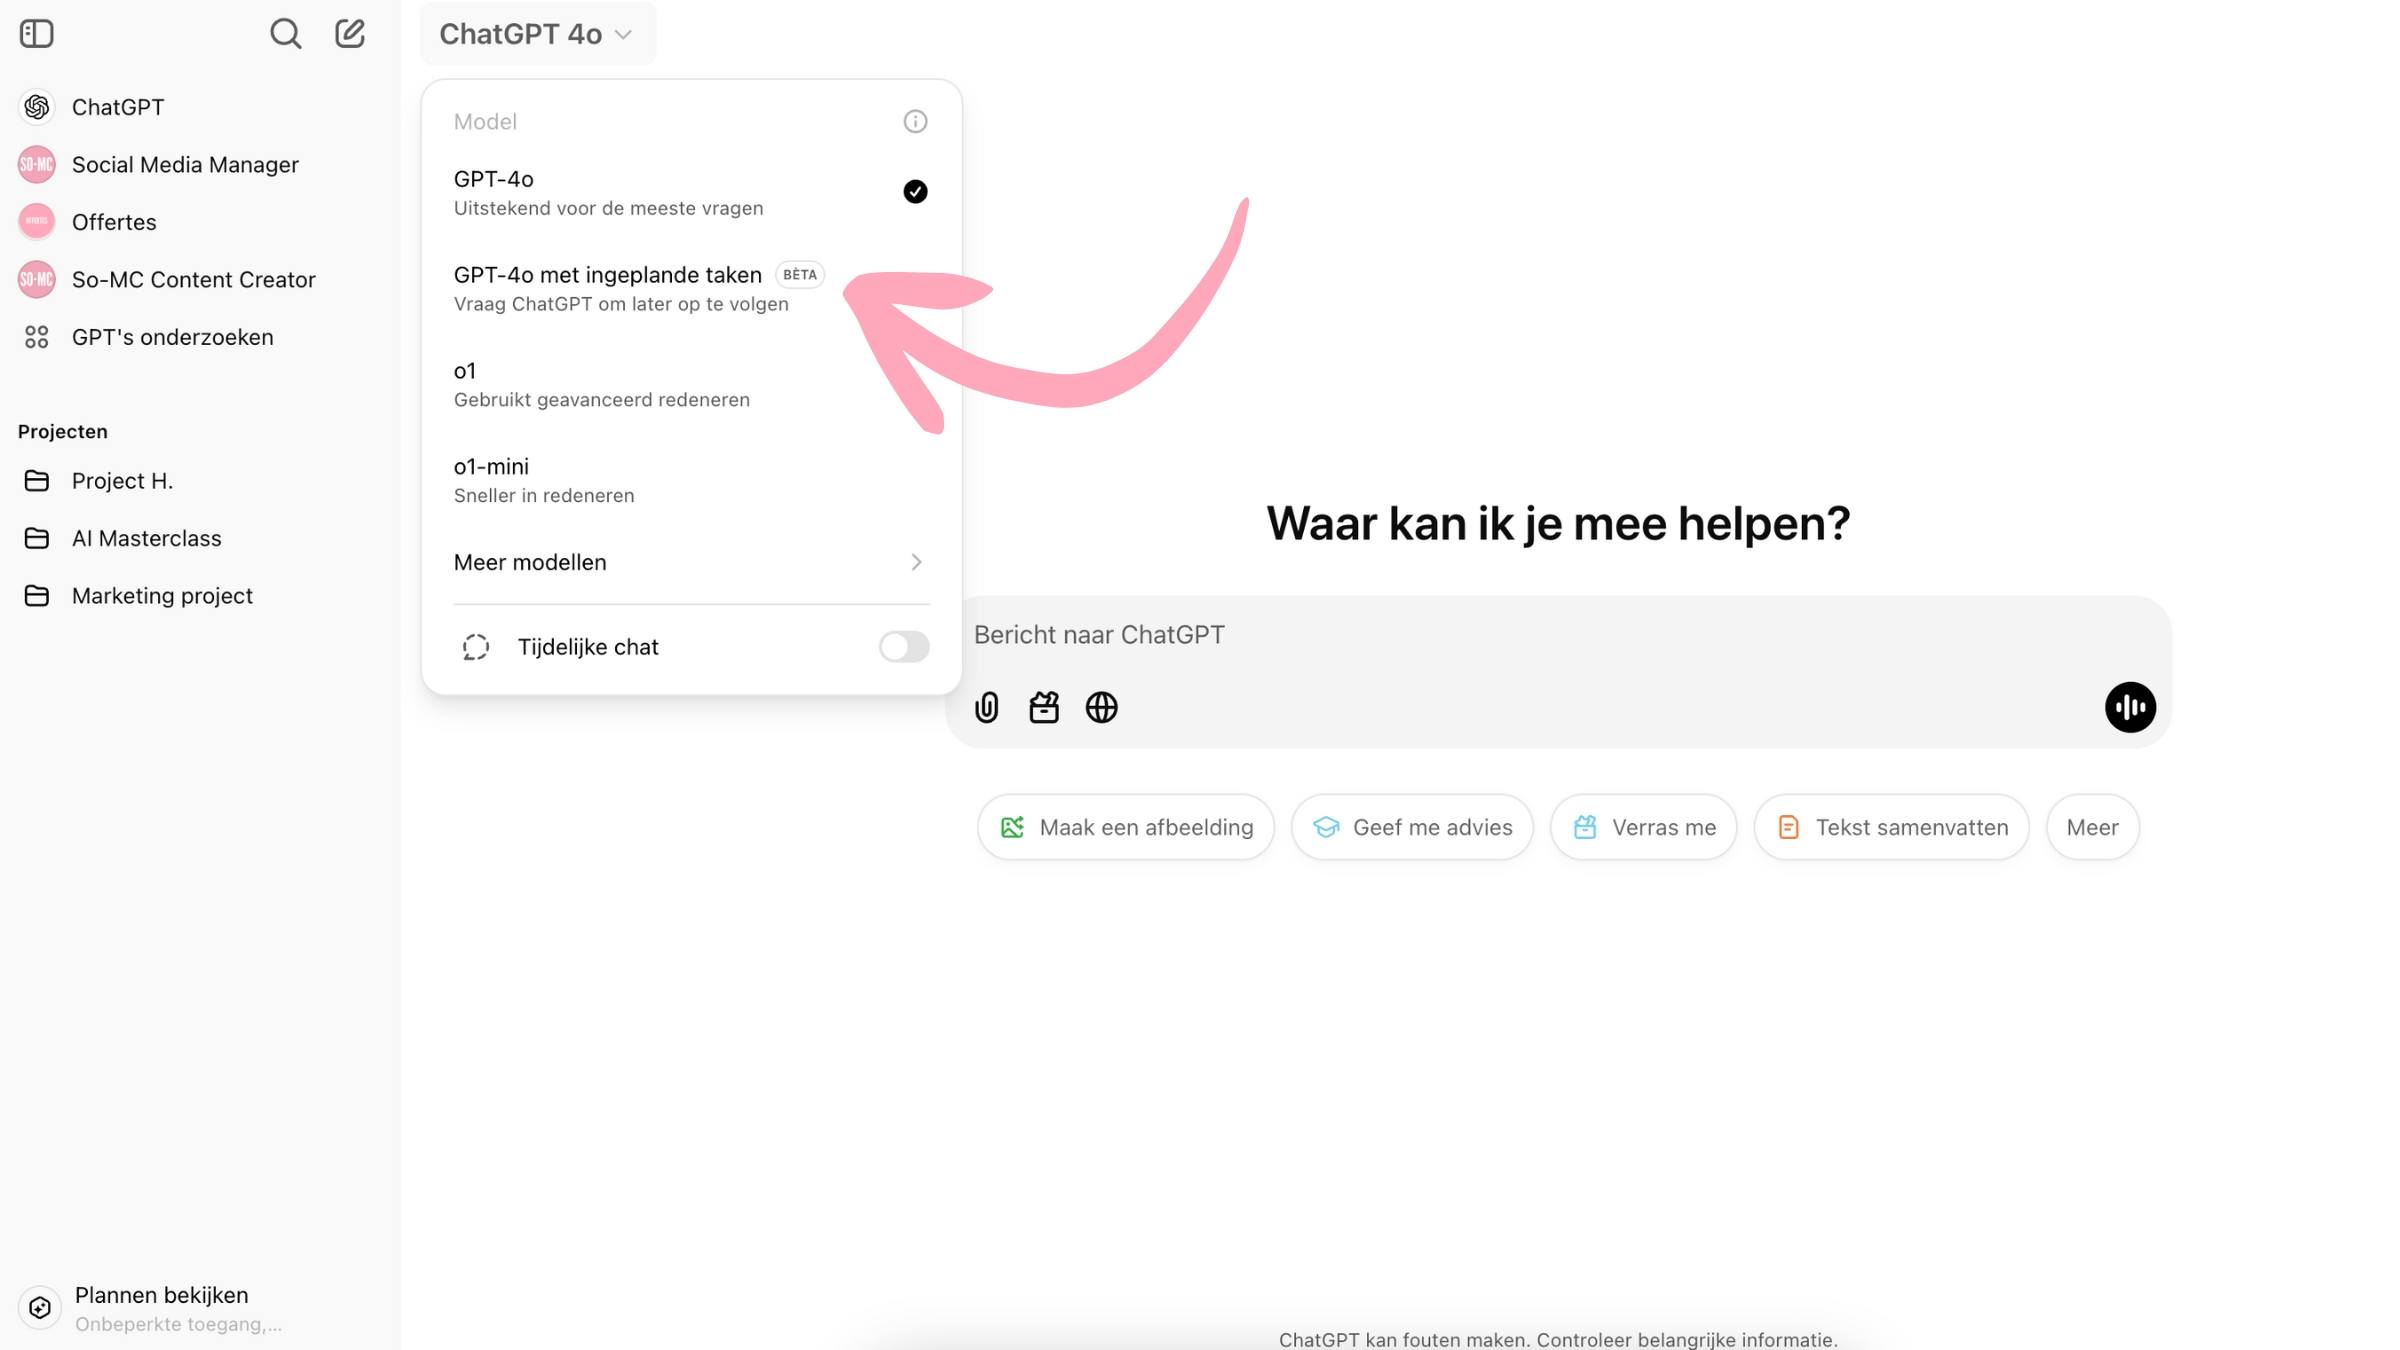The height and width of the screenshot is (1350, 2400).
Task: Enable web search with the globe icon
Action: coord(1102,708)
